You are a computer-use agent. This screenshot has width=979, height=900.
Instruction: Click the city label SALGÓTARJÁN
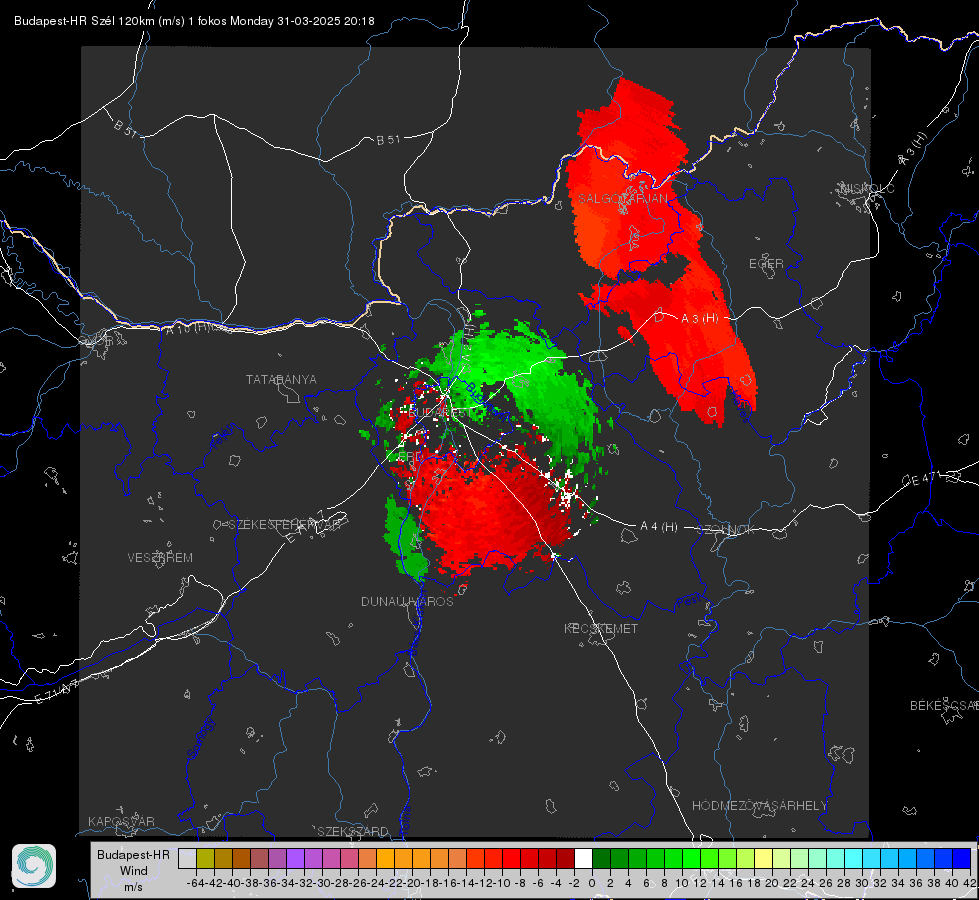click(622, 199)
